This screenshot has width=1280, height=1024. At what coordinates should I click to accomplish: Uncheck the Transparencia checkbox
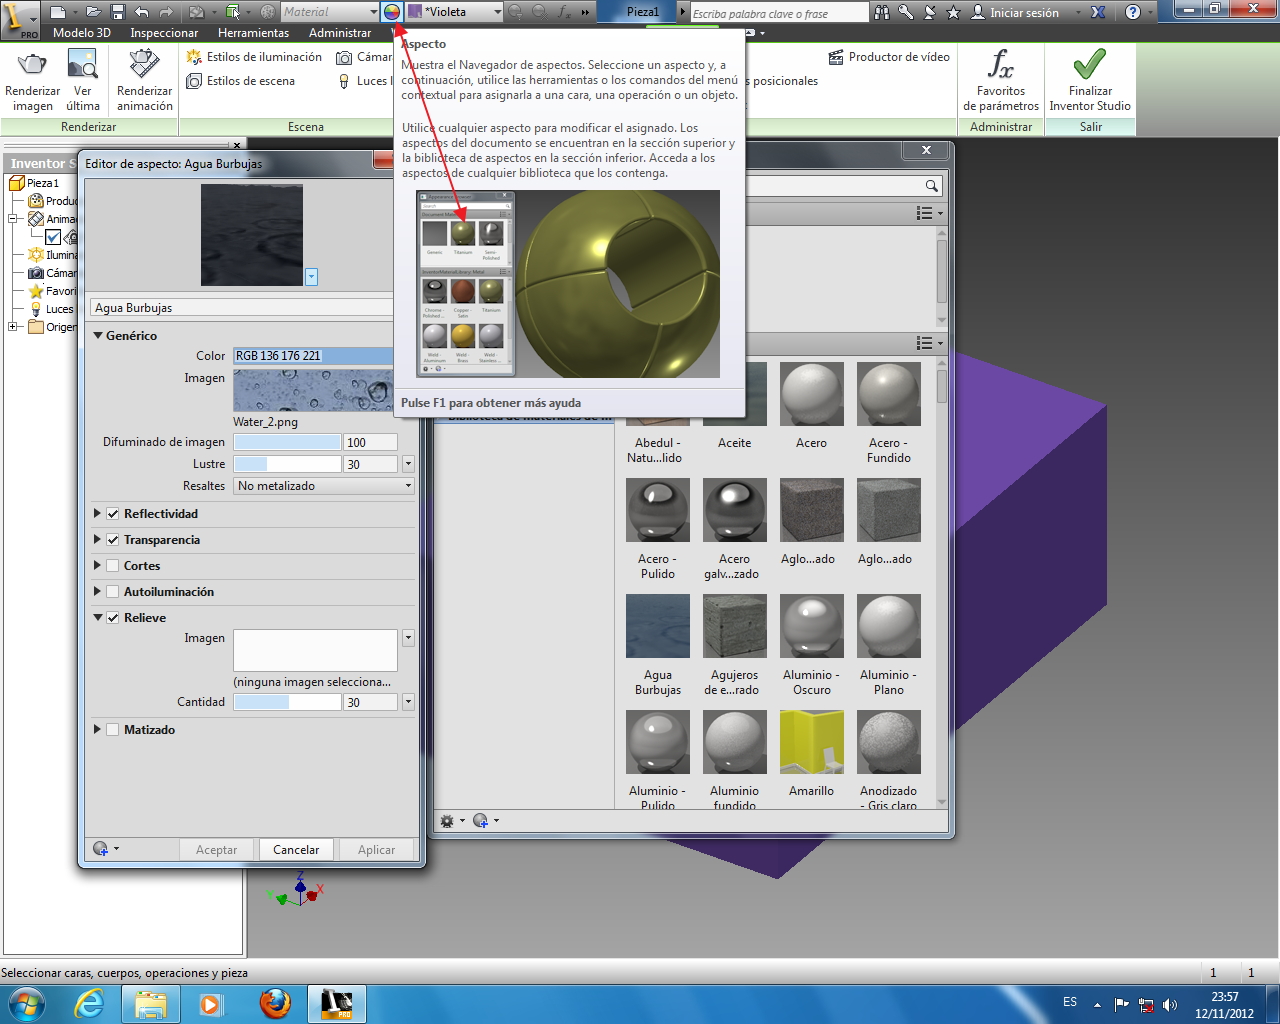click(113, 540)
